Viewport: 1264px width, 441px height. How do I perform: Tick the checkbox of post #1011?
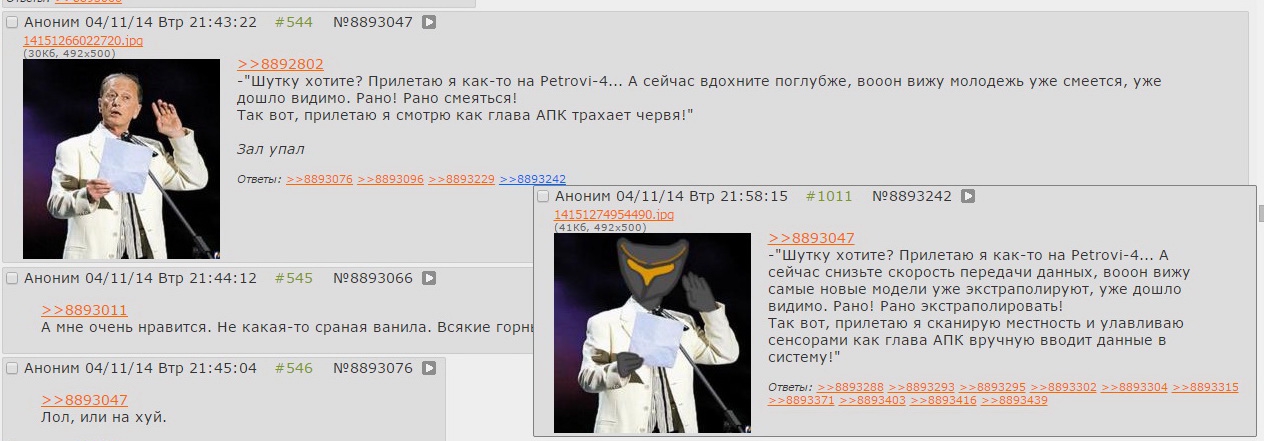point(543,196)
